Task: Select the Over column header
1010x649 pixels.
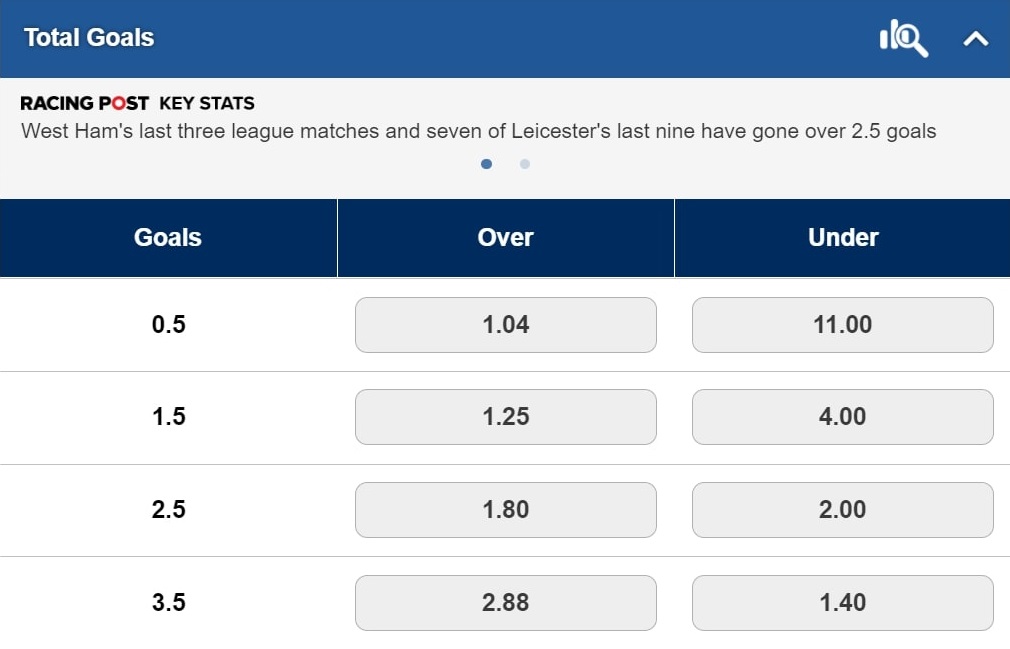Action: click(505, 237)
